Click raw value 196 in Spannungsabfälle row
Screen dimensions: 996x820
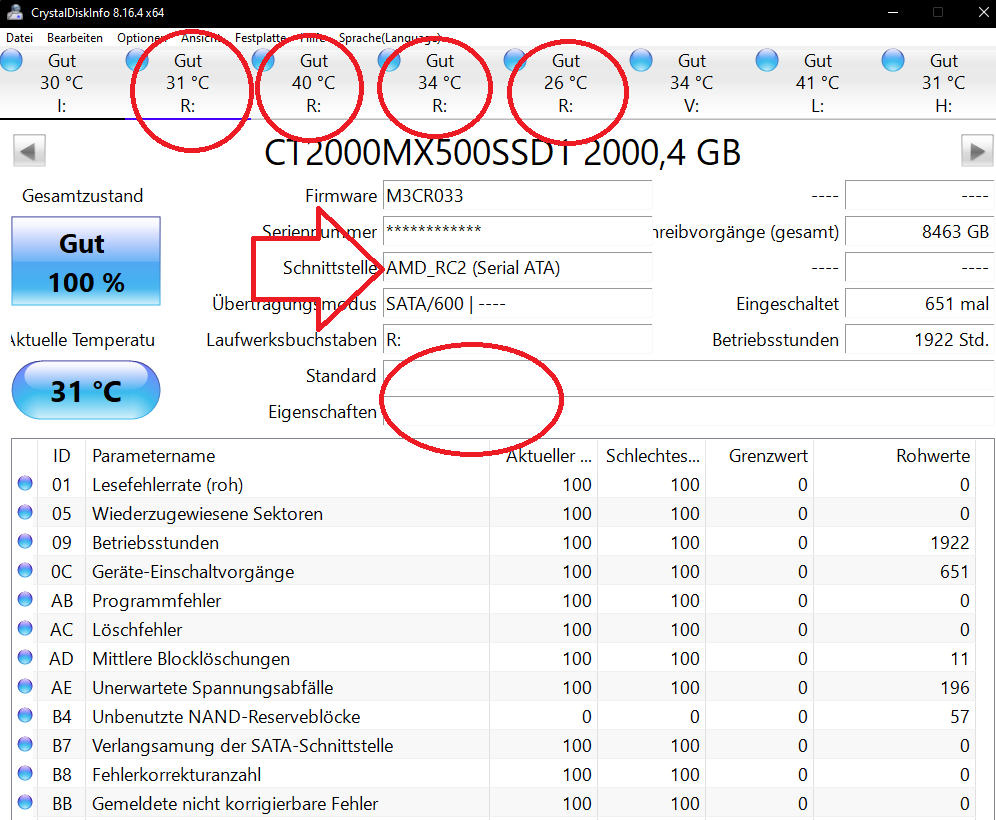955,688
